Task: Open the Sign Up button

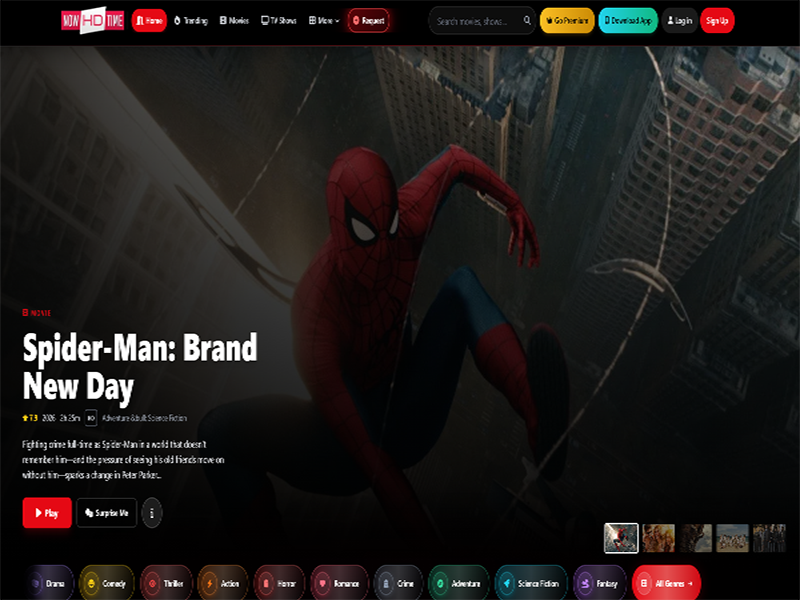Action: point(717,20)
